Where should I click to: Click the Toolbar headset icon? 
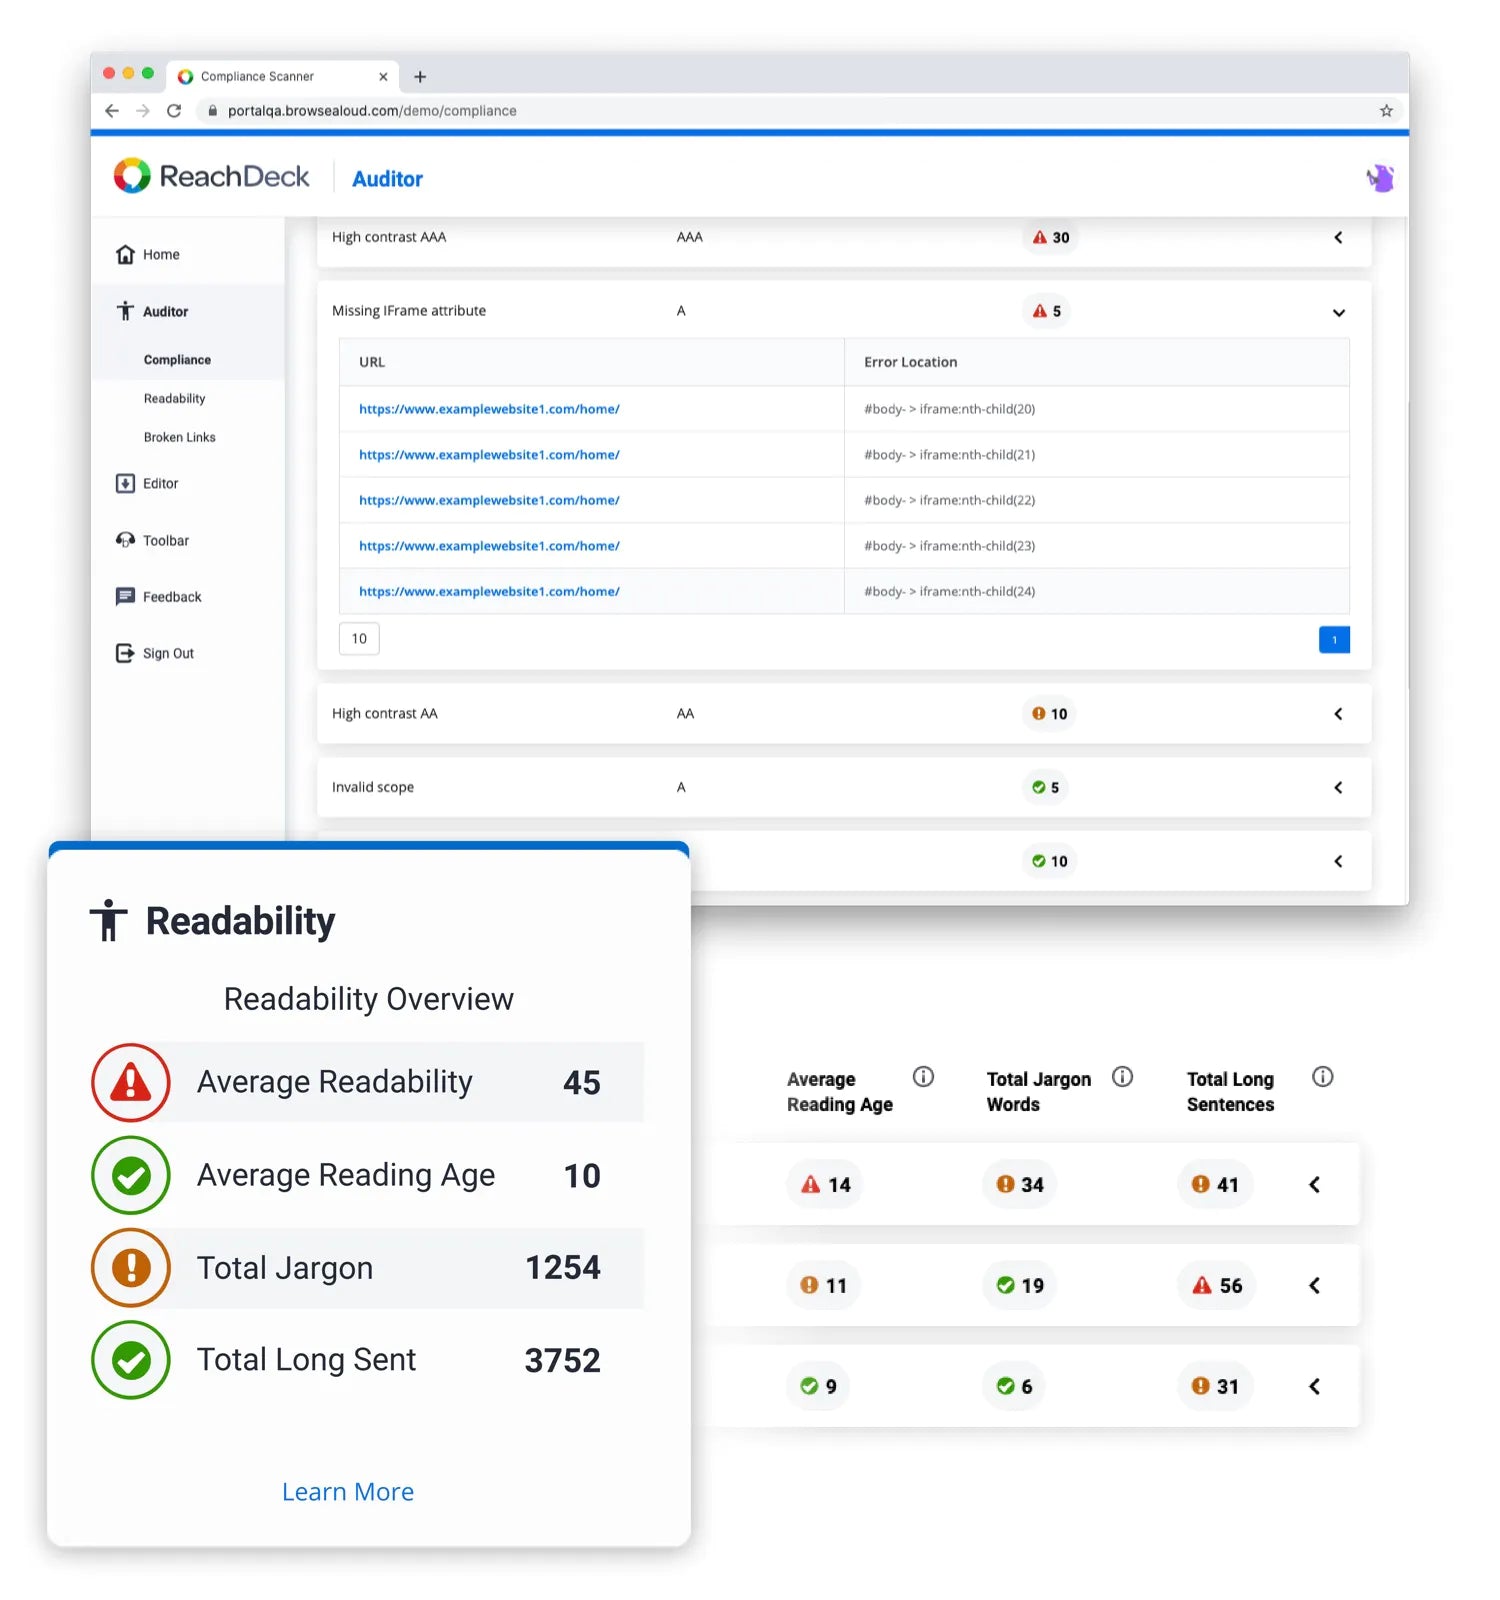(x=125, y=540)
